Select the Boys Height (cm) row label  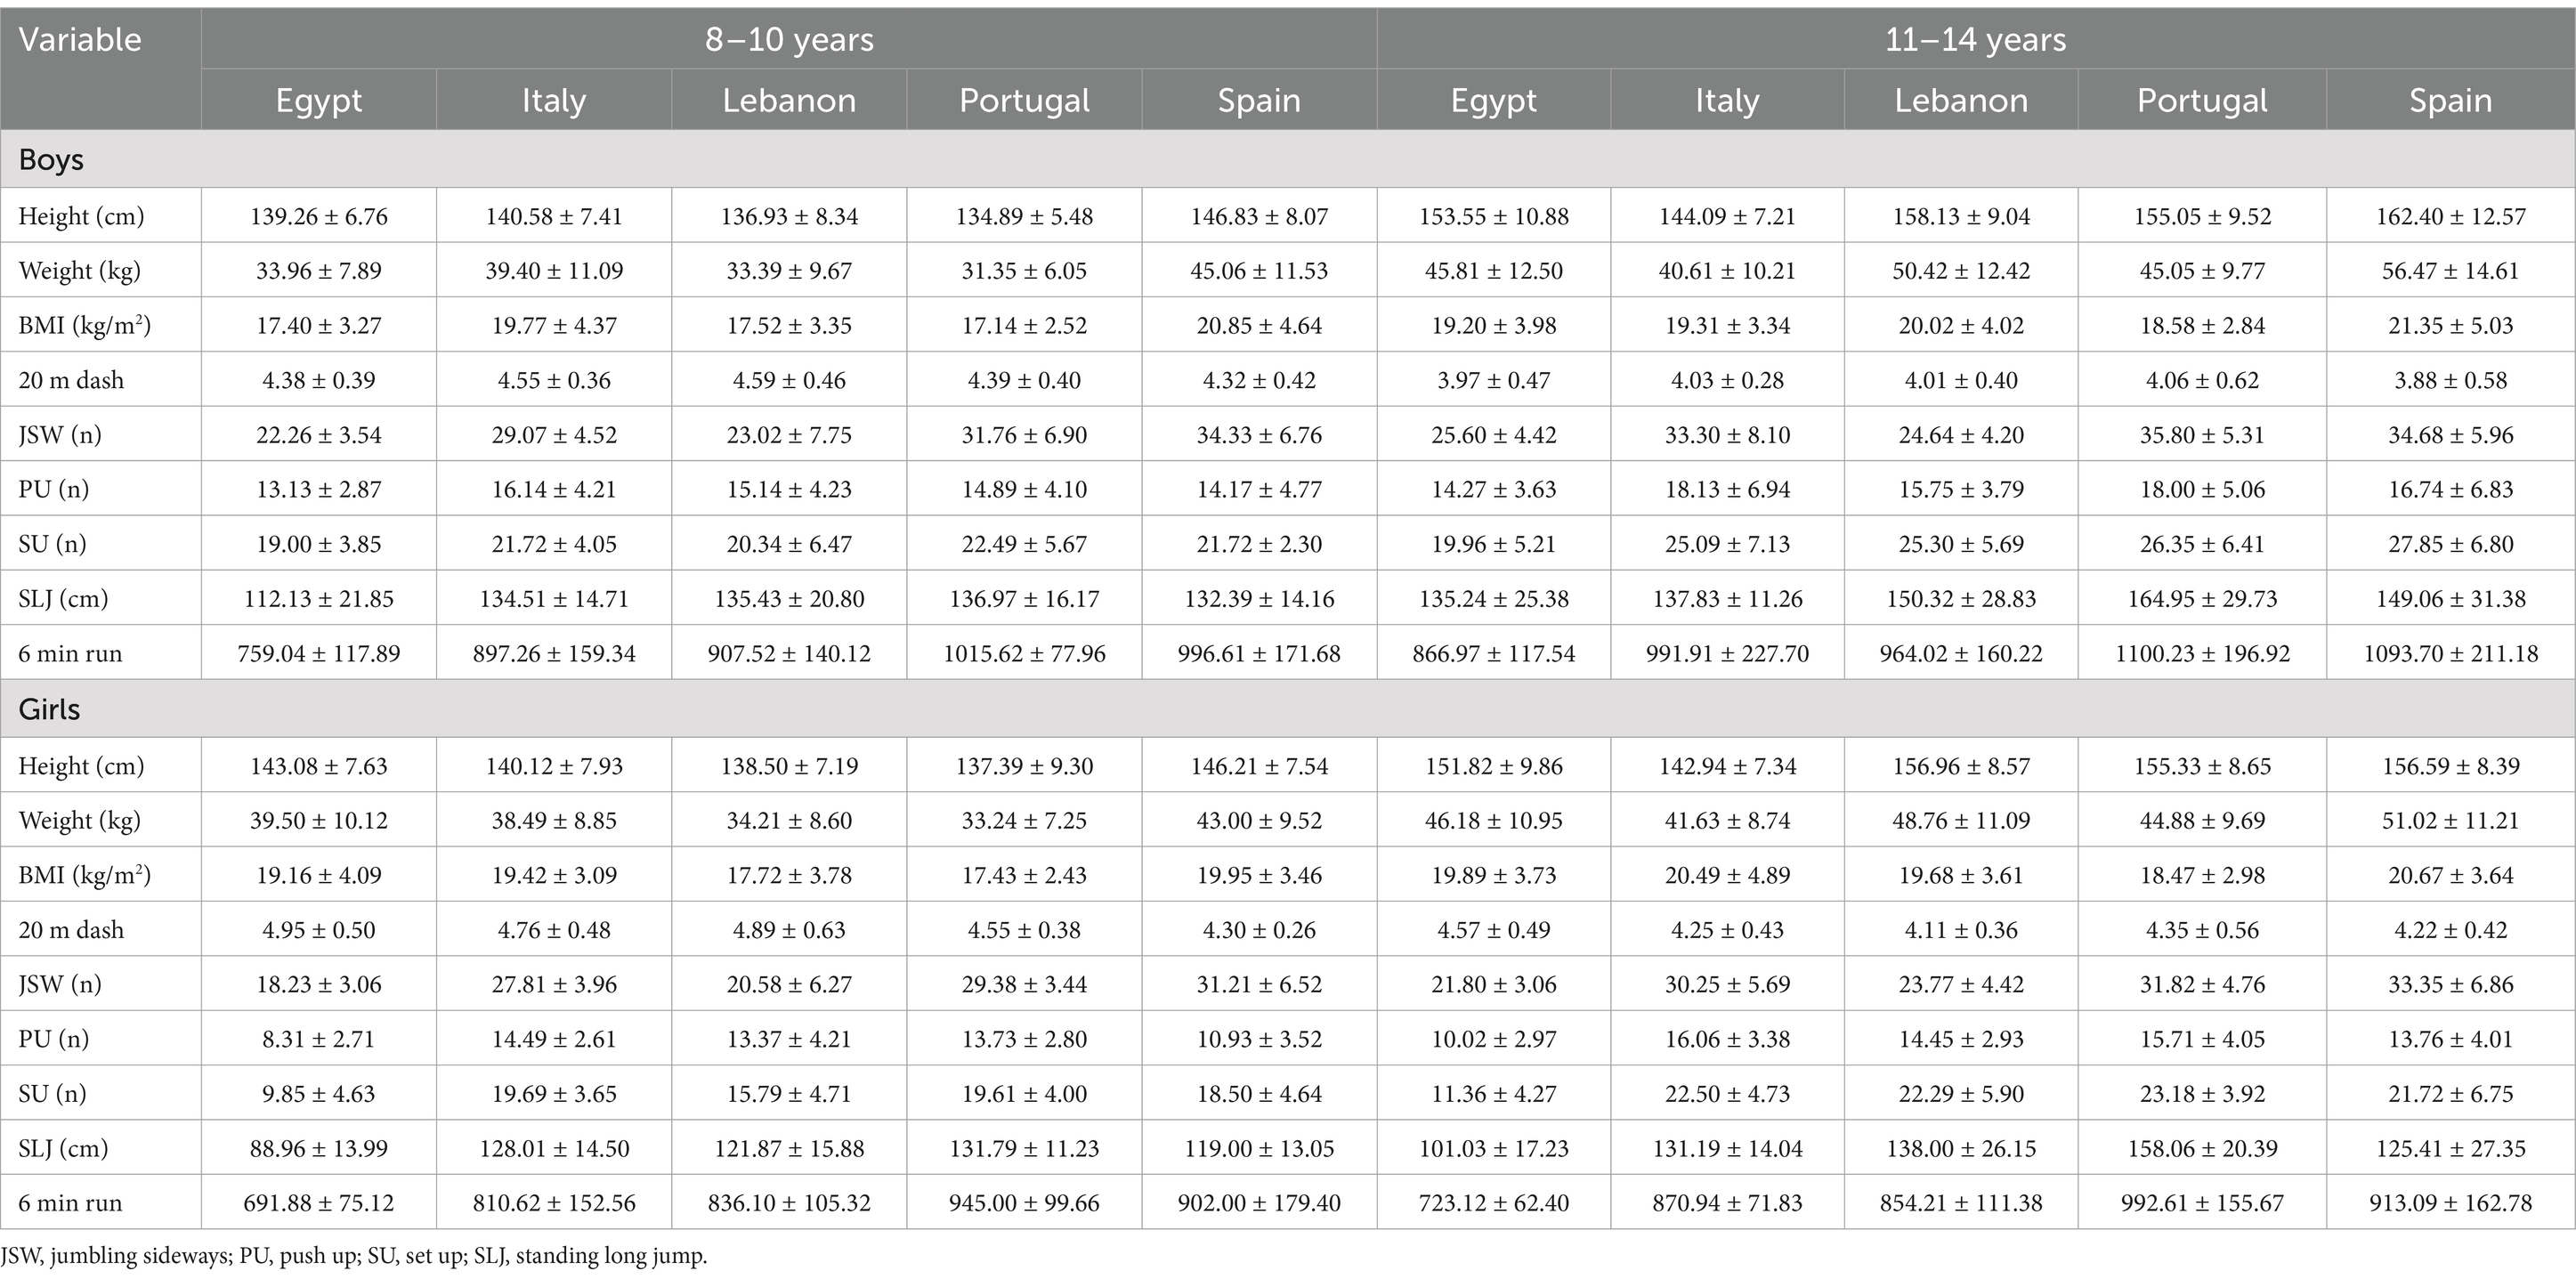click(81, 216)
